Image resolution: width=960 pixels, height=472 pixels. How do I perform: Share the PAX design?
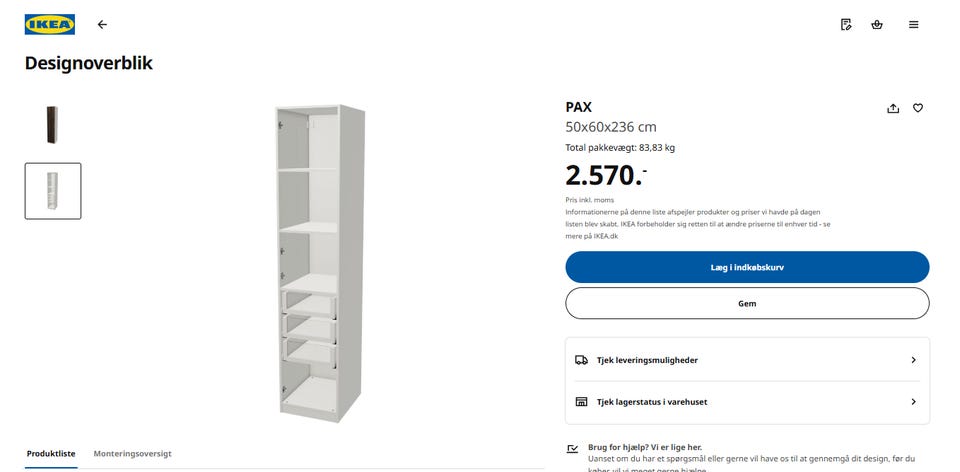893,108
